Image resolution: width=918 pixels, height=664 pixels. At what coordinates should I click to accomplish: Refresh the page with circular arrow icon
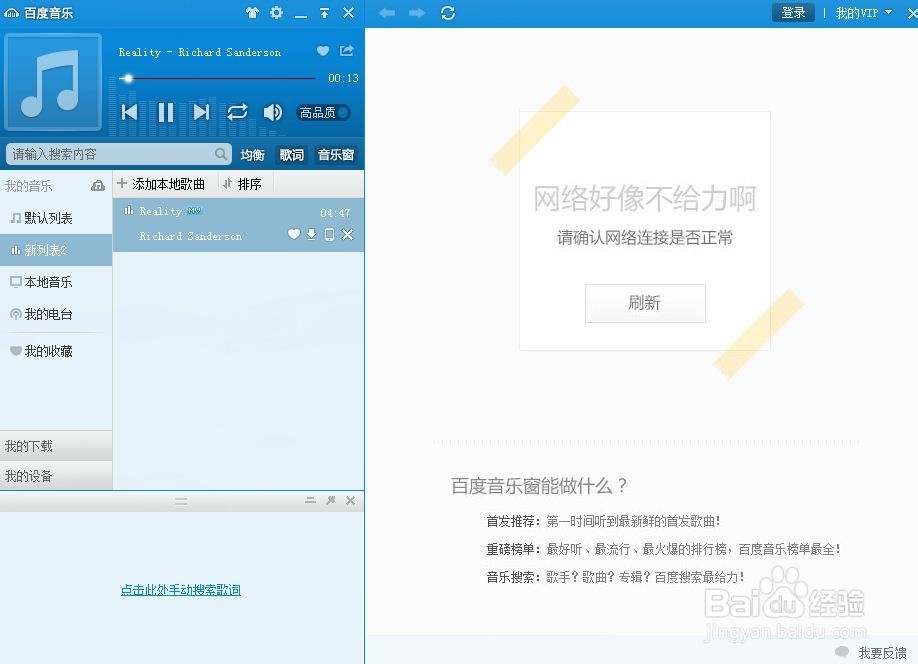click(x=447, y=13)
